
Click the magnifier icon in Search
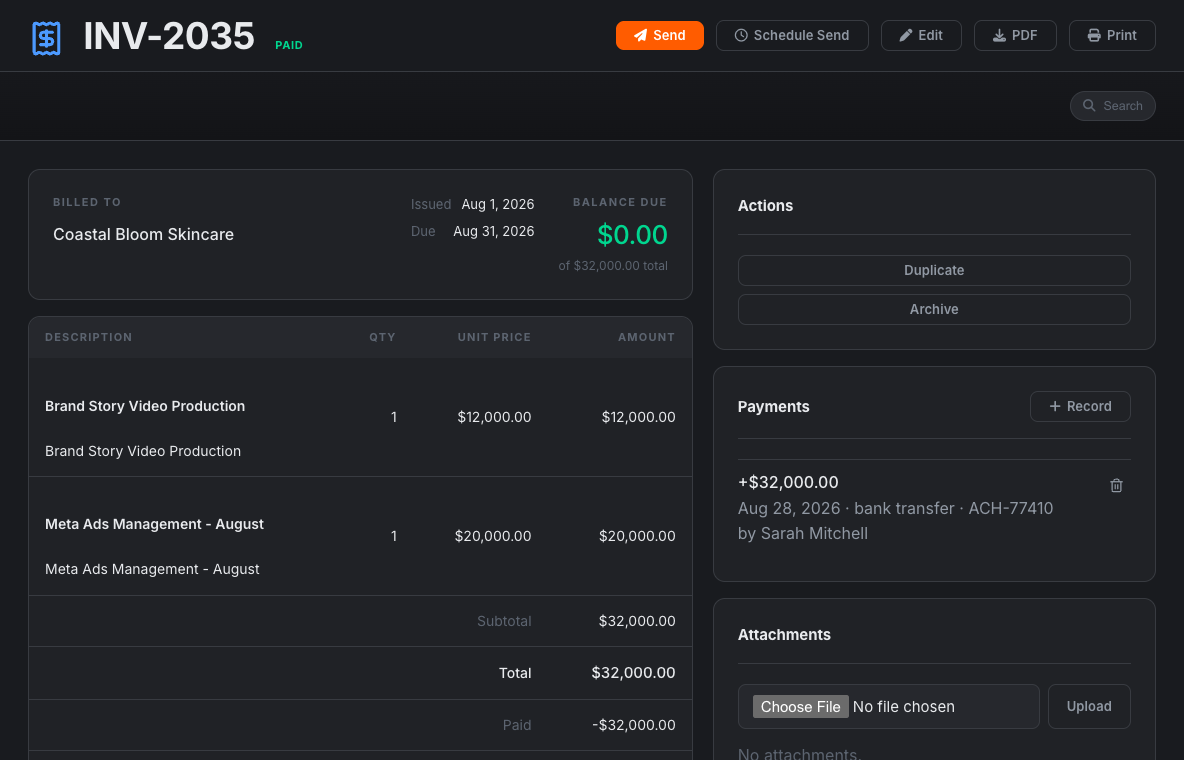pyautogui.click(x=1089, y=106)
